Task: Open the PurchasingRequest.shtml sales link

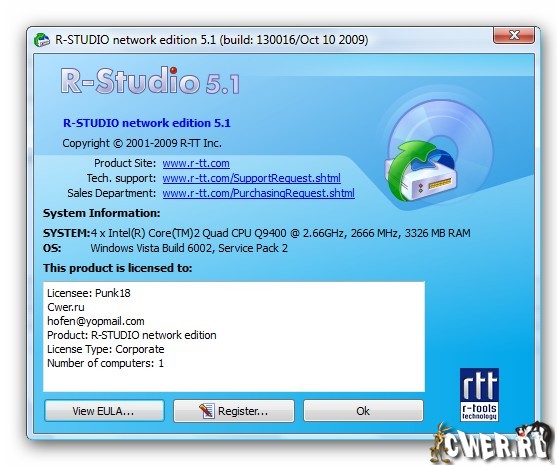Action: [x=259, y=193]
